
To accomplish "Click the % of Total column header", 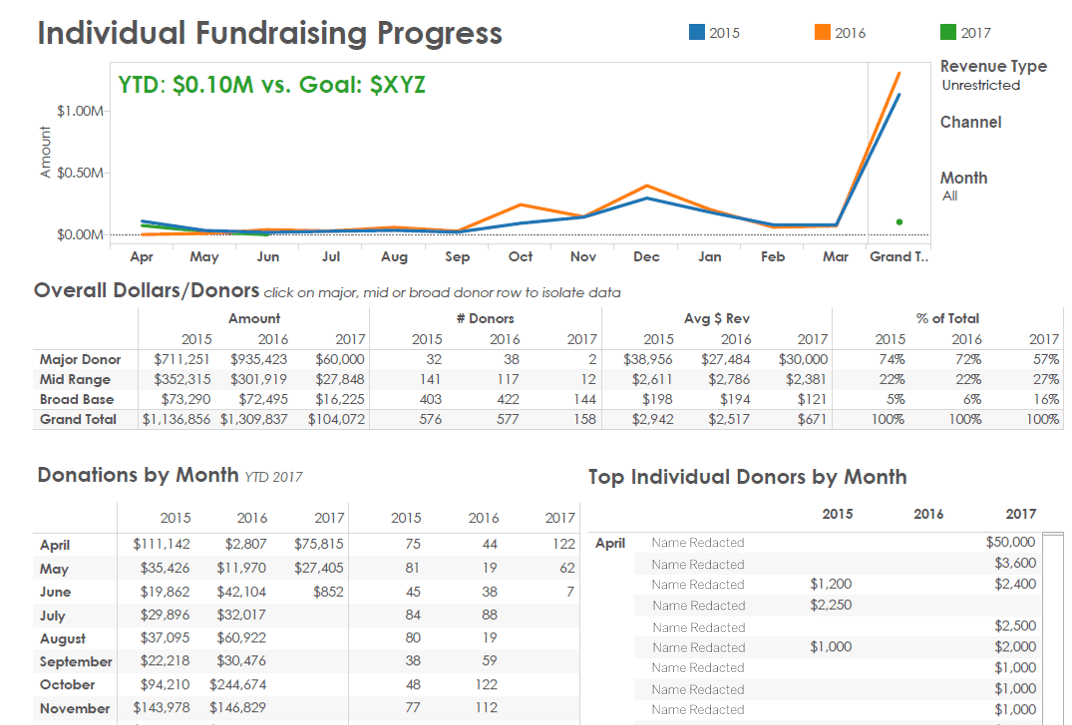I will click(x=947, y=318).
